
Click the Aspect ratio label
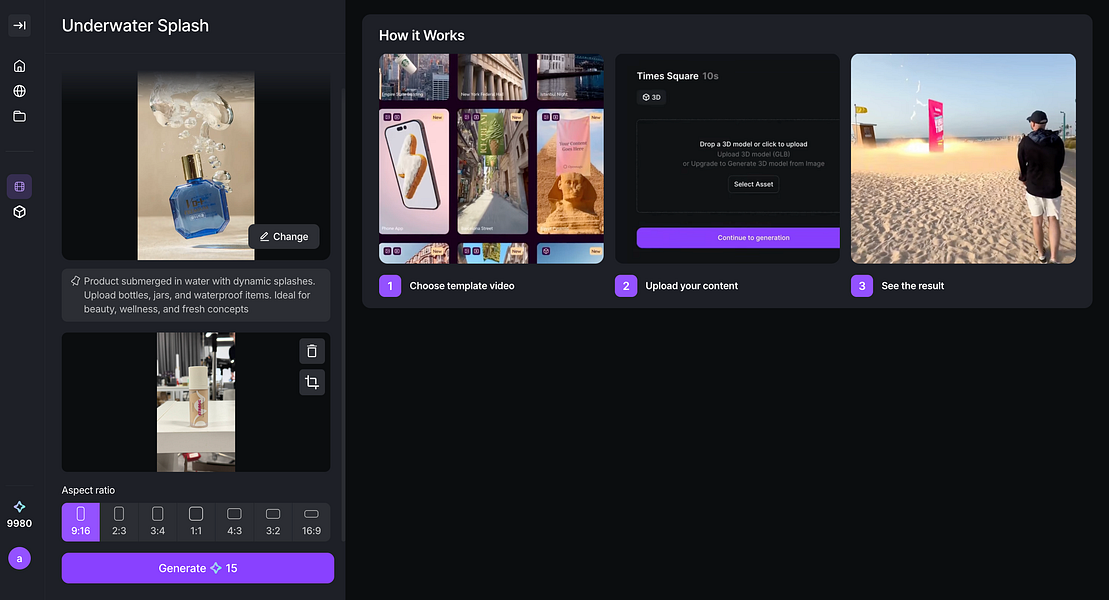[x=88, y=490]
